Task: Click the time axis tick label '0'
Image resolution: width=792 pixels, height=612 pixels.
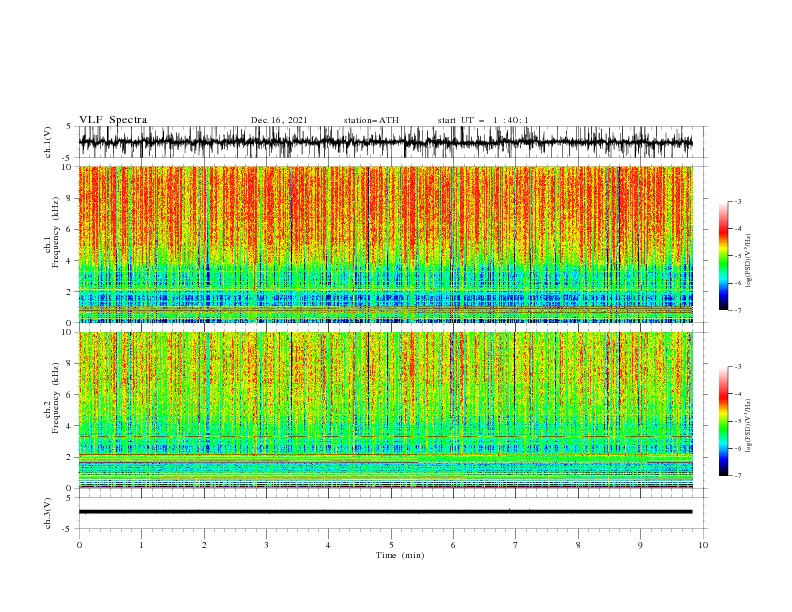Action: 79,545
